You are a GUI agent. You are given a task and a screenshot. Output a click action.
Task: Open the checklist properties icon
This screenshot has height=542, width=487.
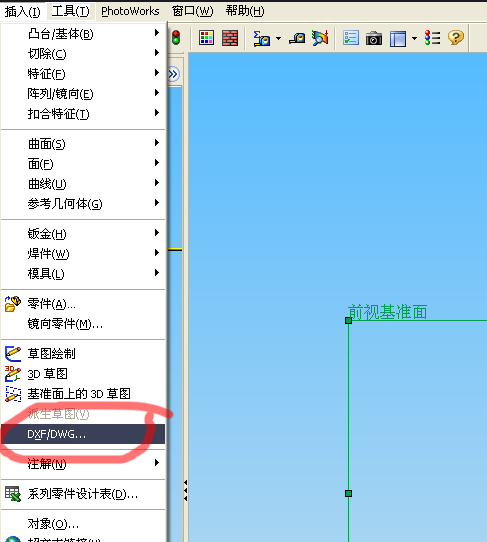point(351,38)
